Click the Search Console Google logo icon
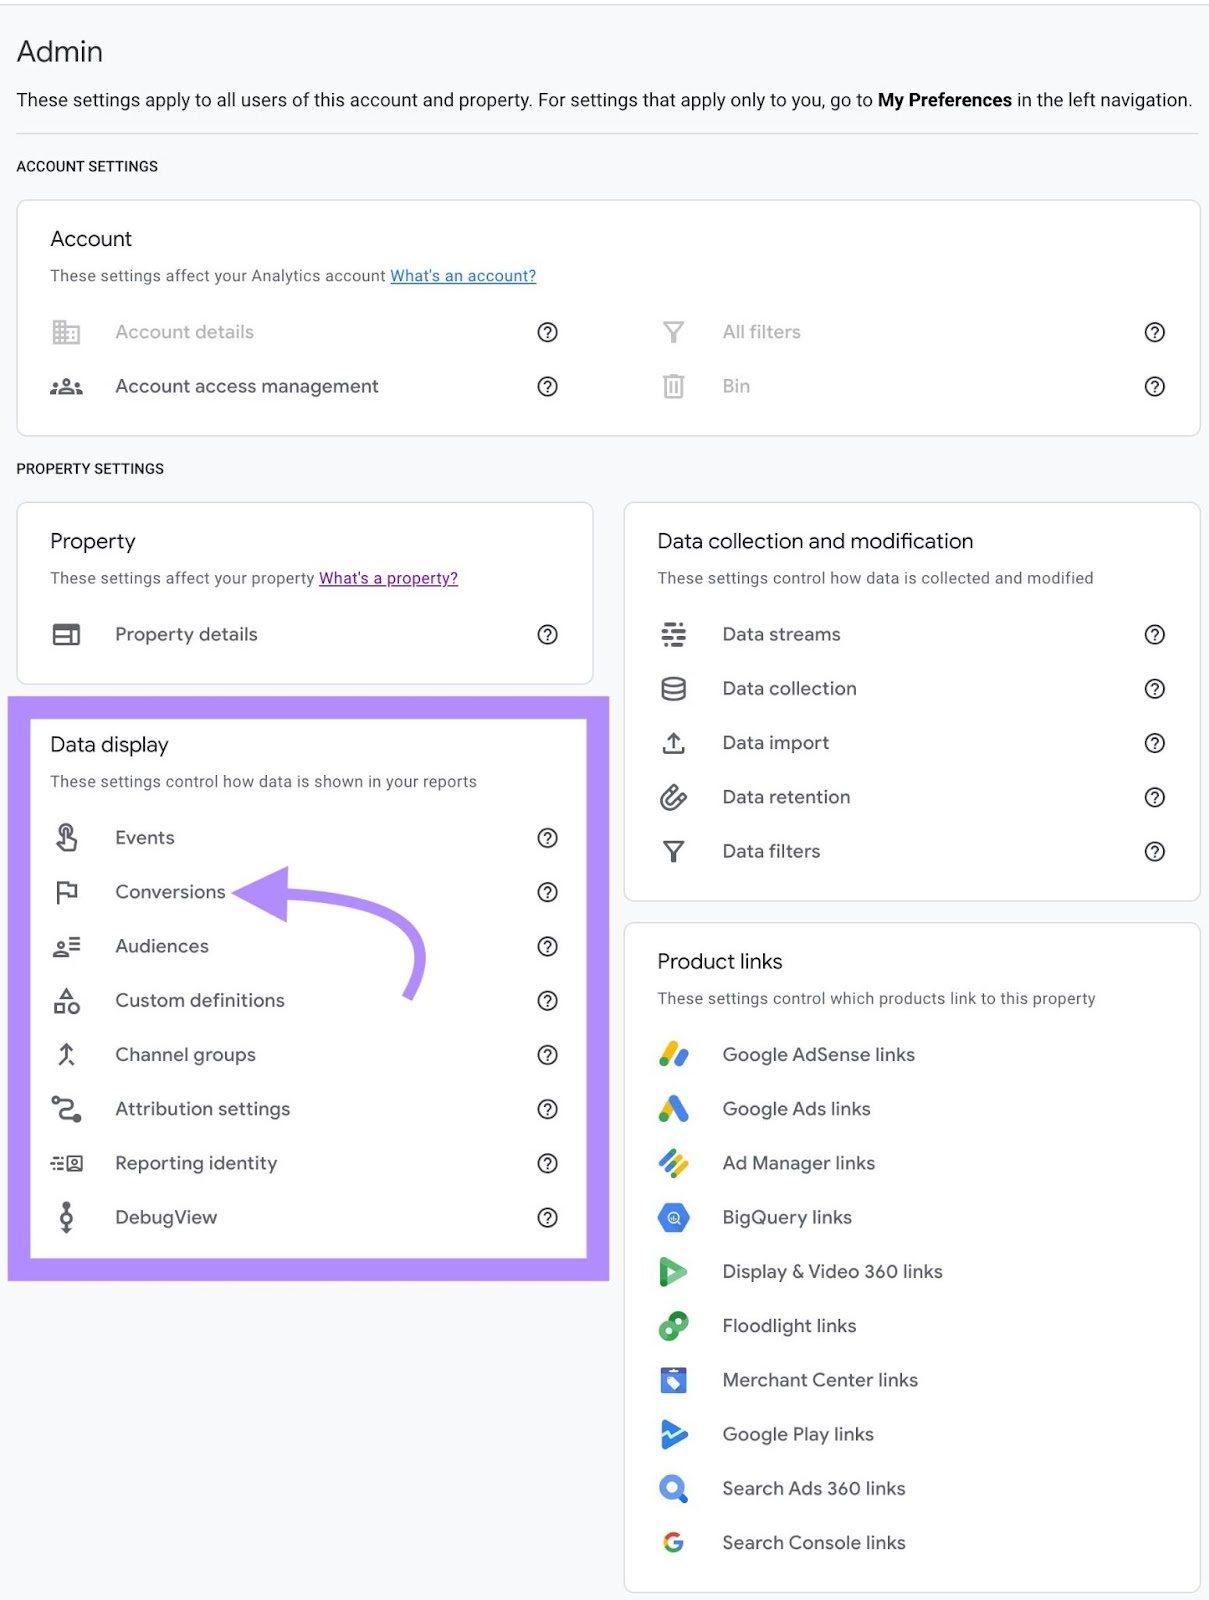 673,1543
